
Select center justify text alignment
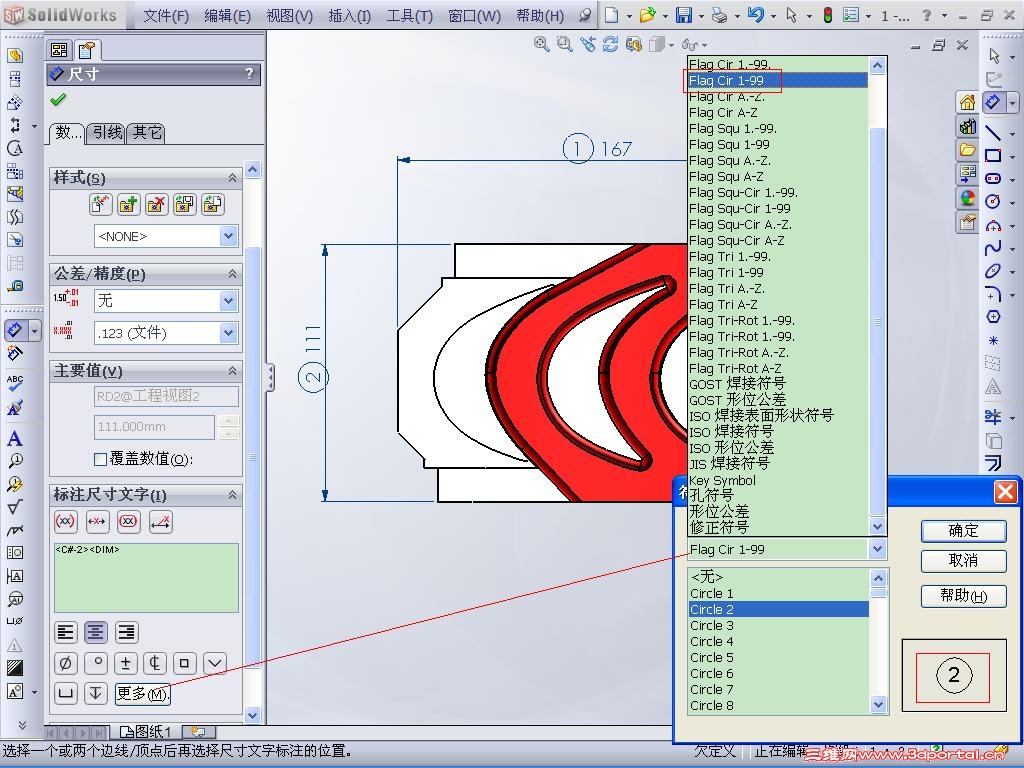click(95, 632)
